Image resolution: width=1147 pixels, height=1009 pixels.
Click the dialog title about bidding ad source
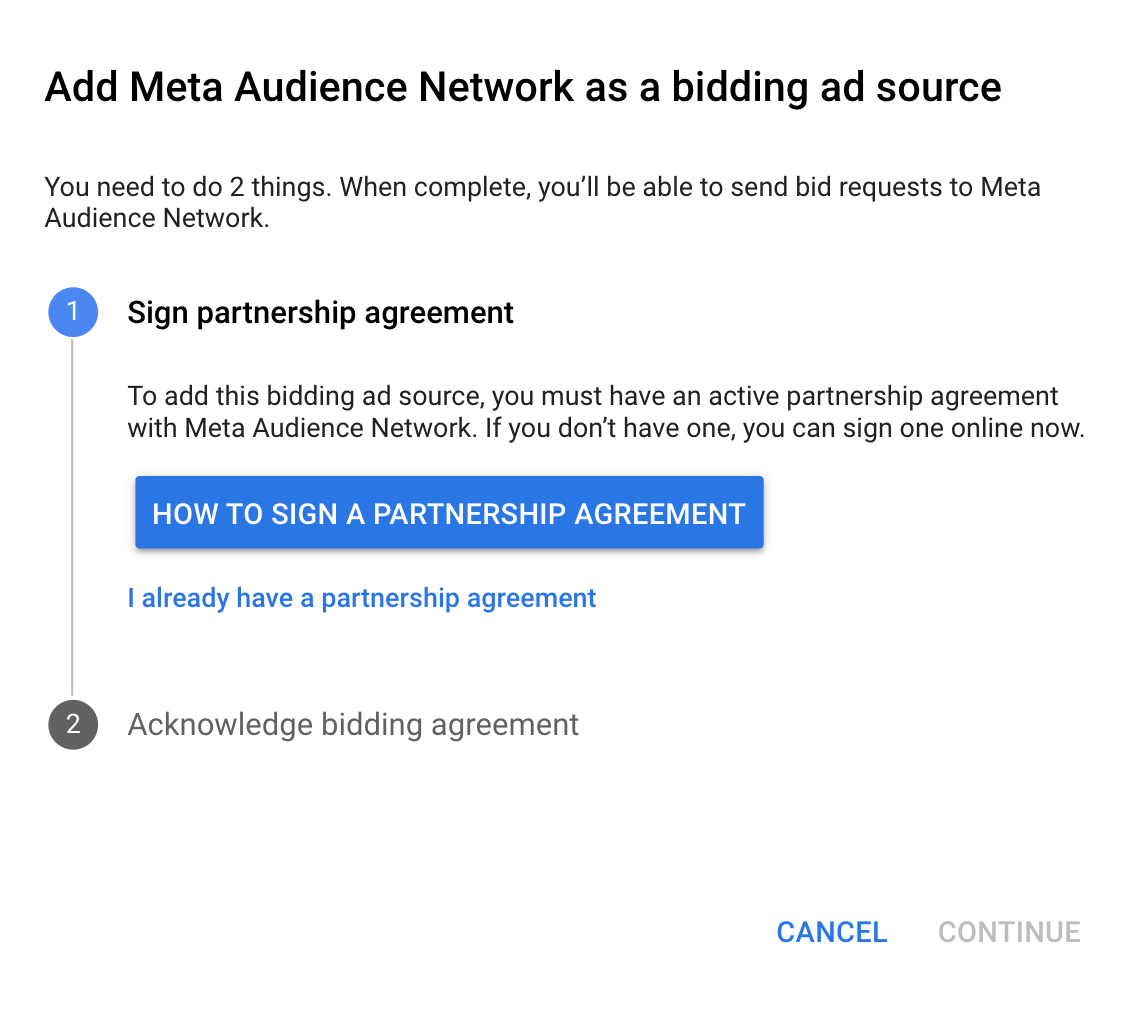coord(523,88)
